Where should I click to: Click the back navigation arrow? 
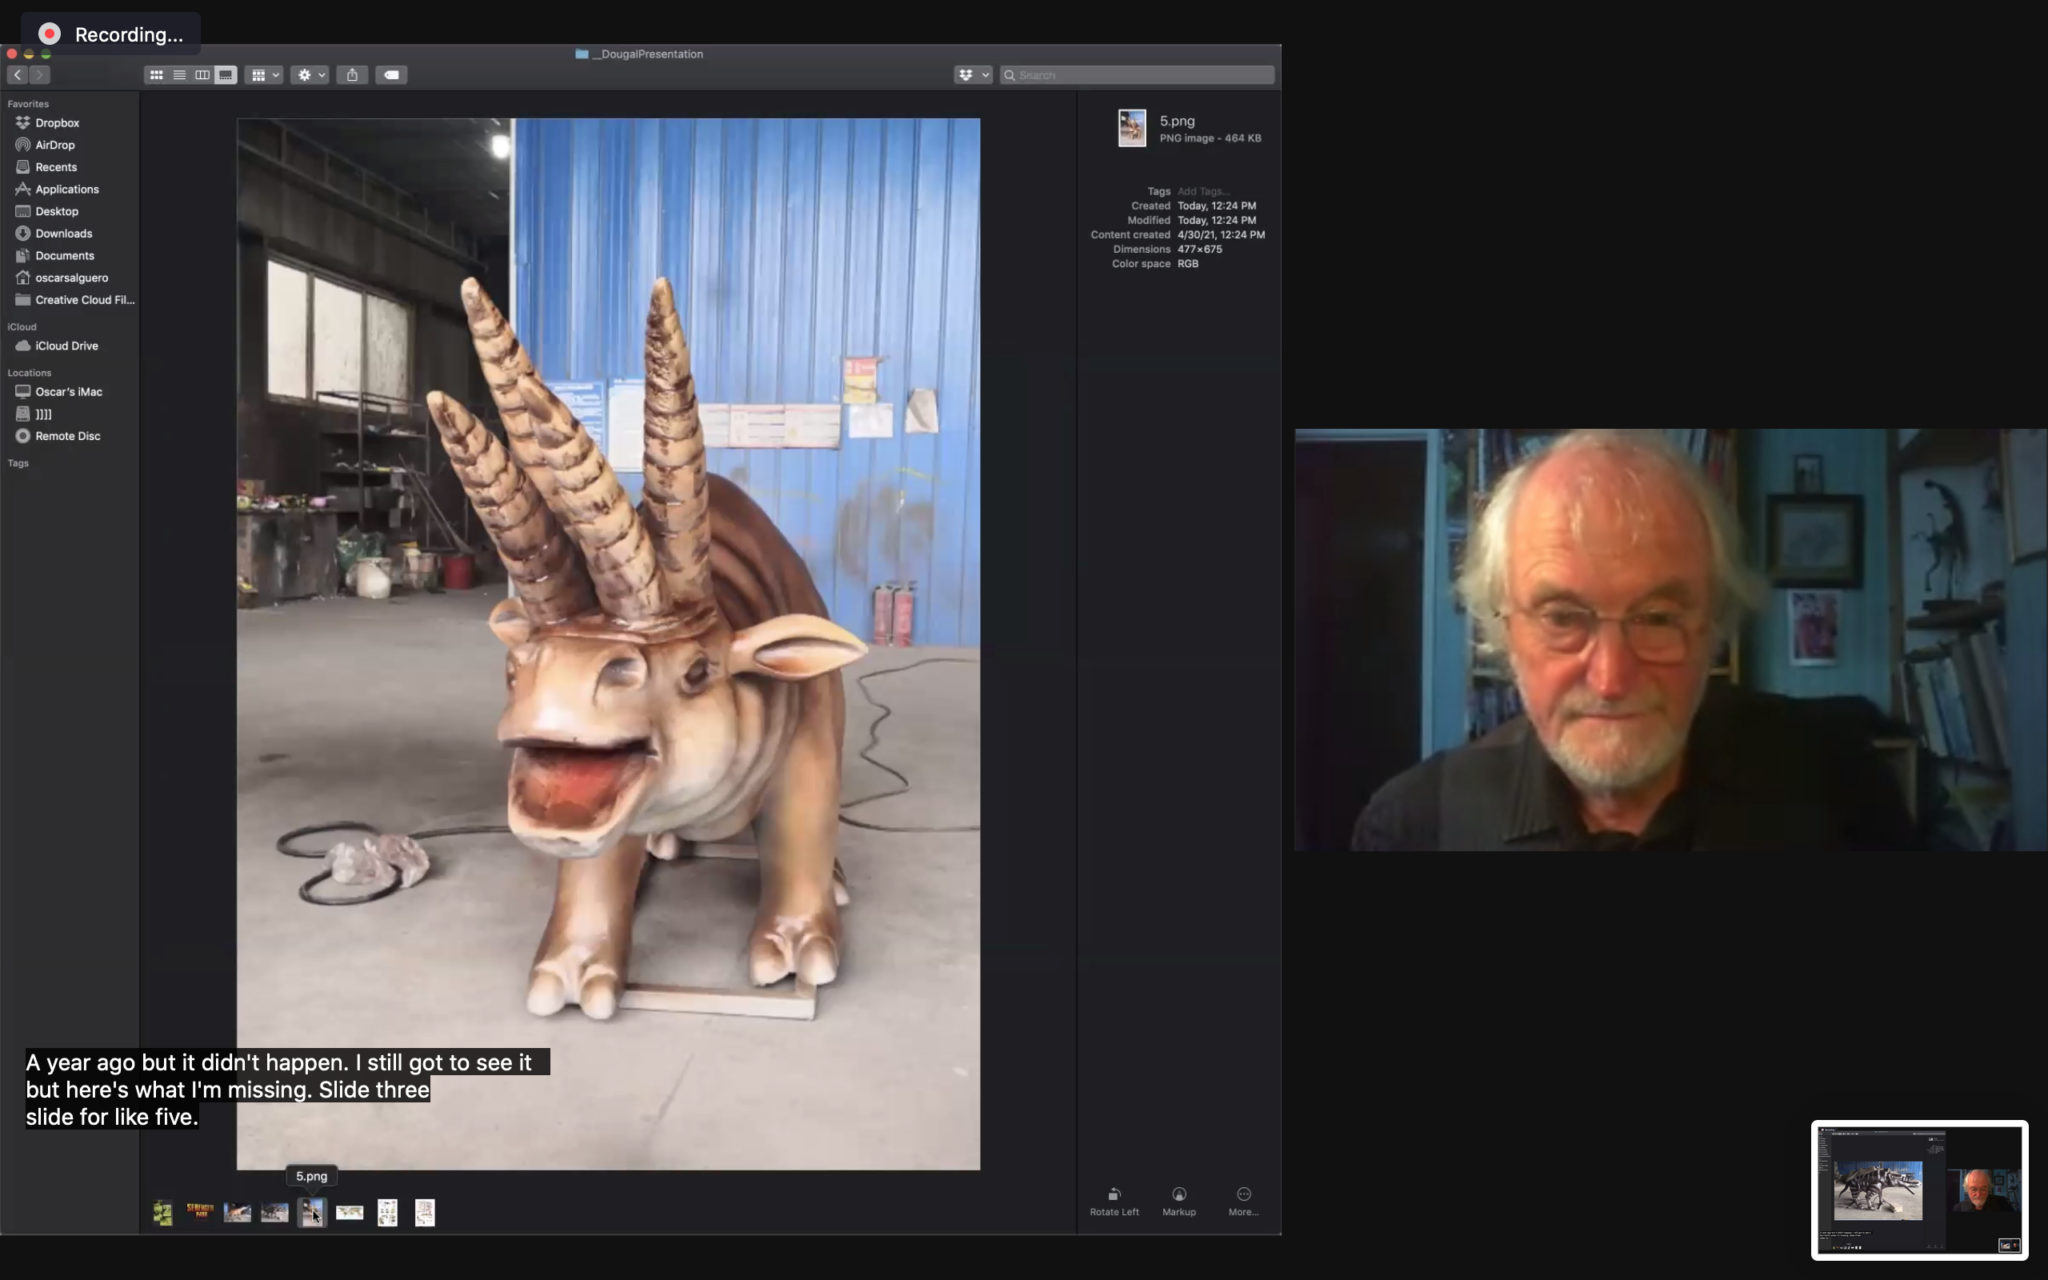point(17,75)
